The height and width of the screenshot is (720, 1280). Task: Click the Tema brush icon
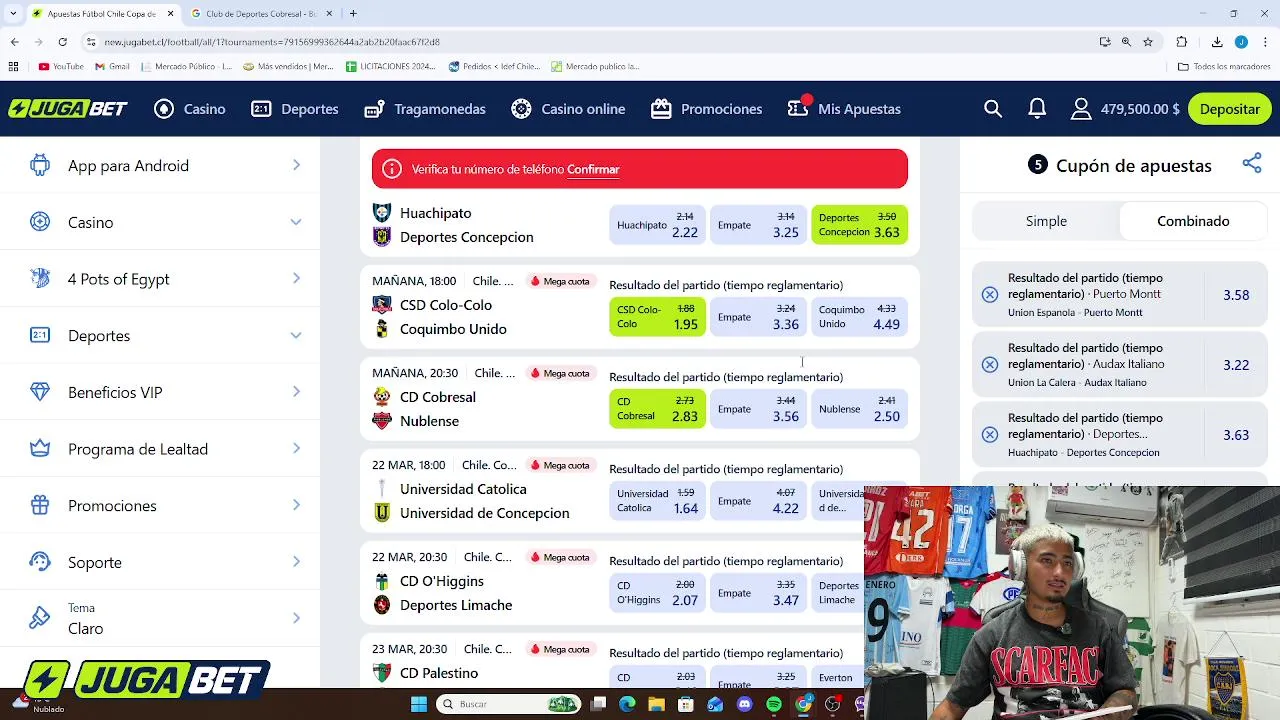click(x=40, y=618)
